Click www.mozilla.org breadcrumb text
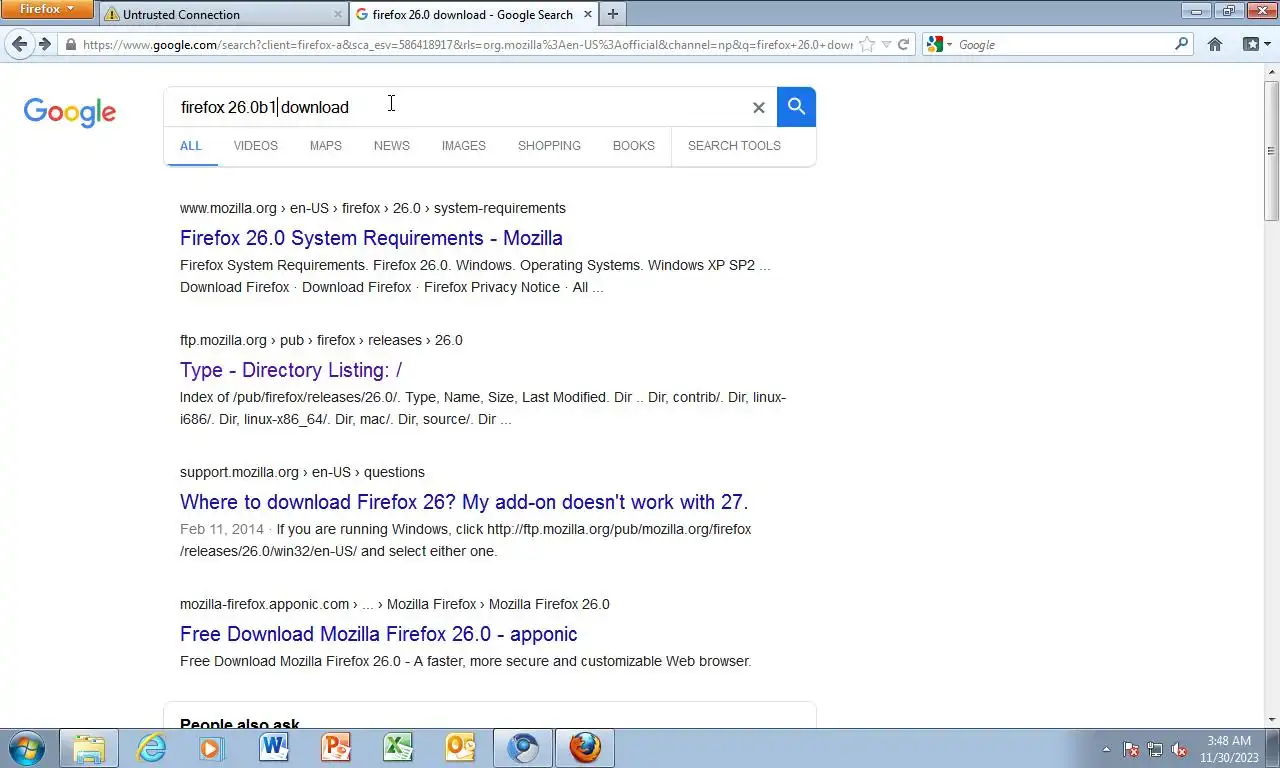Image resolution: width=1280 pixels, height=768 pixels. (x=228, y=208)
